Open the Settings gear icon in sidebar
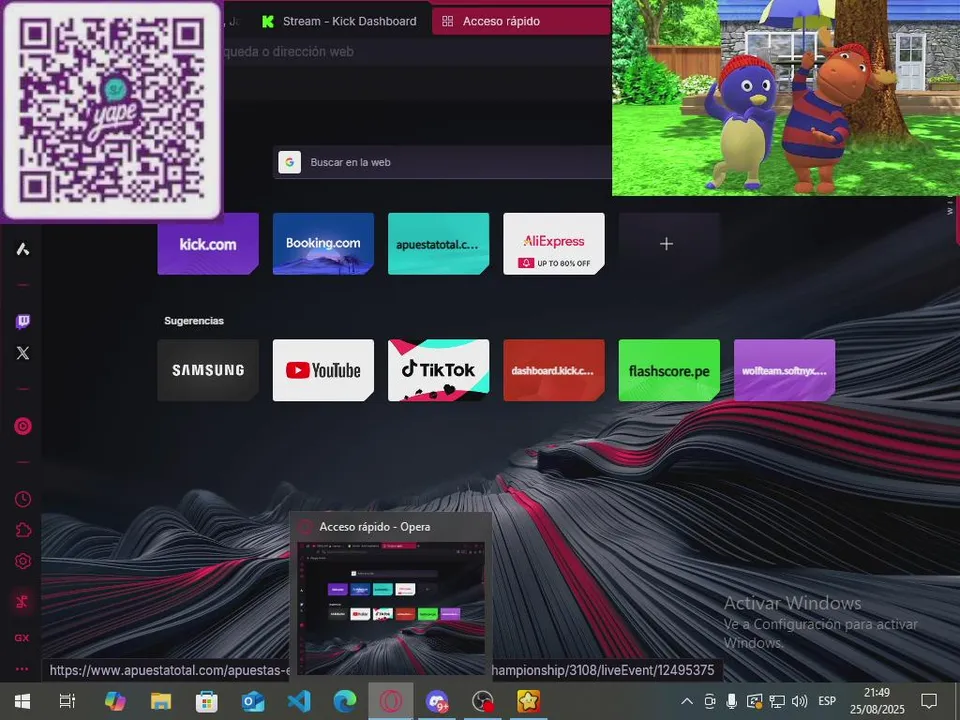The image size is (960, 720). tap(23, 561)
